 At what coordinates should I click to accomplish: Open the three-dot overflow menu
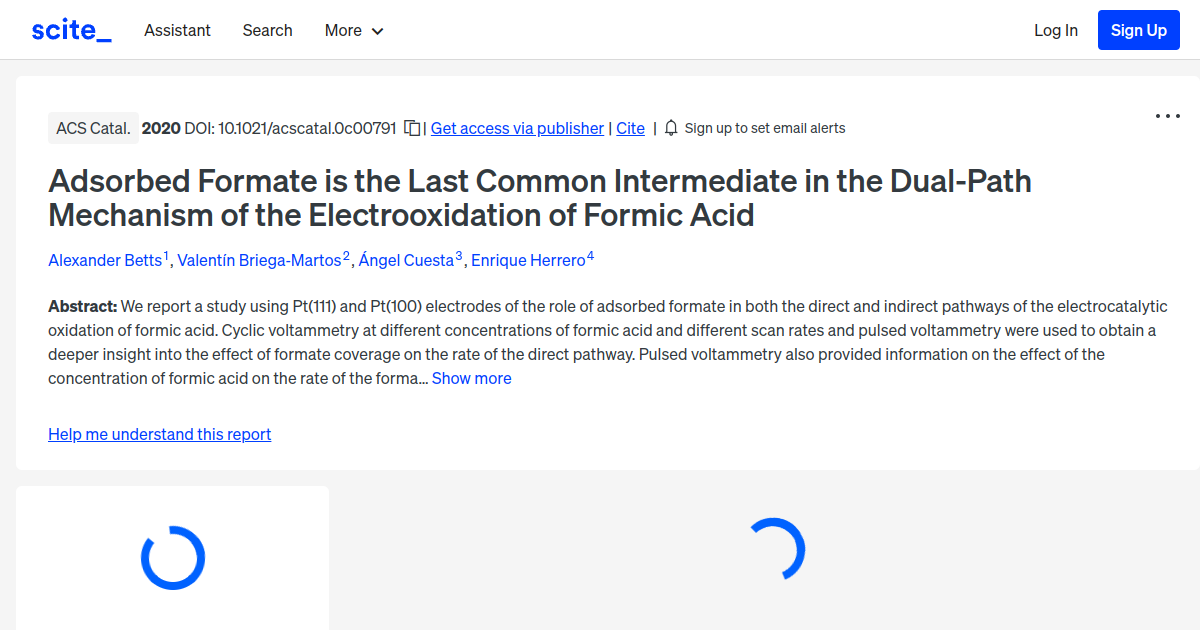point(1167,116)
